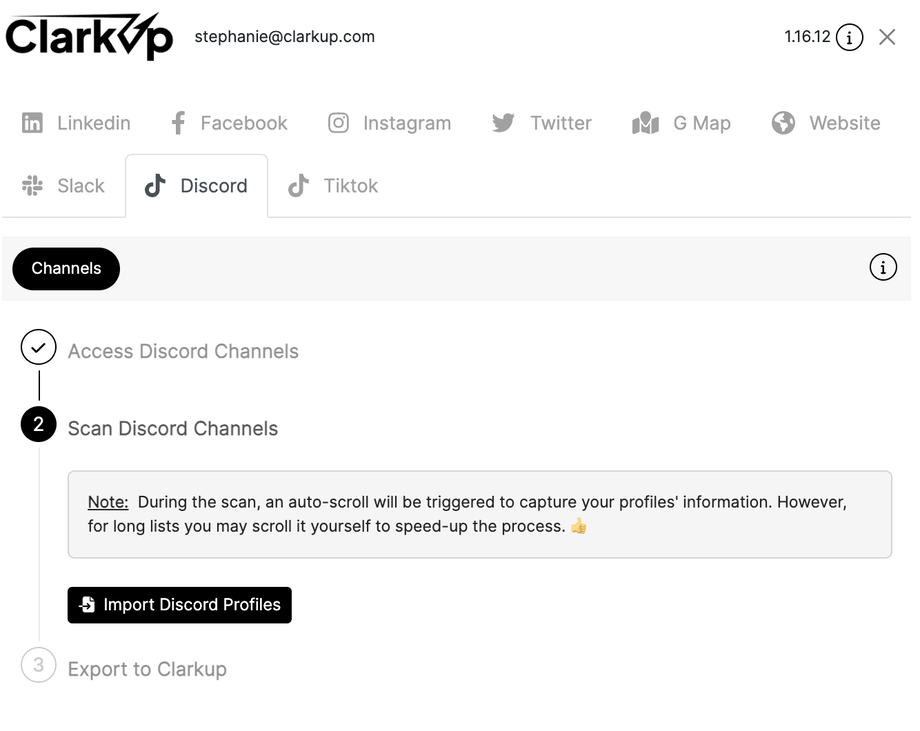
Task: Click the G Map icon
Action: click(645, 123)
